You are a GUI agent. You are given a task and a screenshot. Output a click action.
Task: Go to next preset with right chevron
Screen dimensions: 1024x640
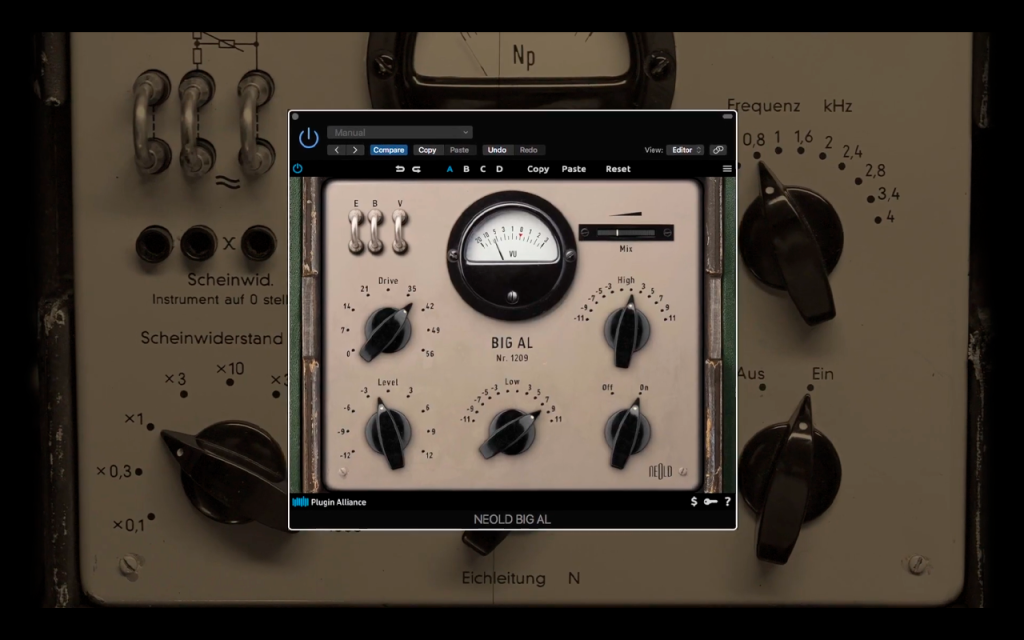[x=355, y=150]
